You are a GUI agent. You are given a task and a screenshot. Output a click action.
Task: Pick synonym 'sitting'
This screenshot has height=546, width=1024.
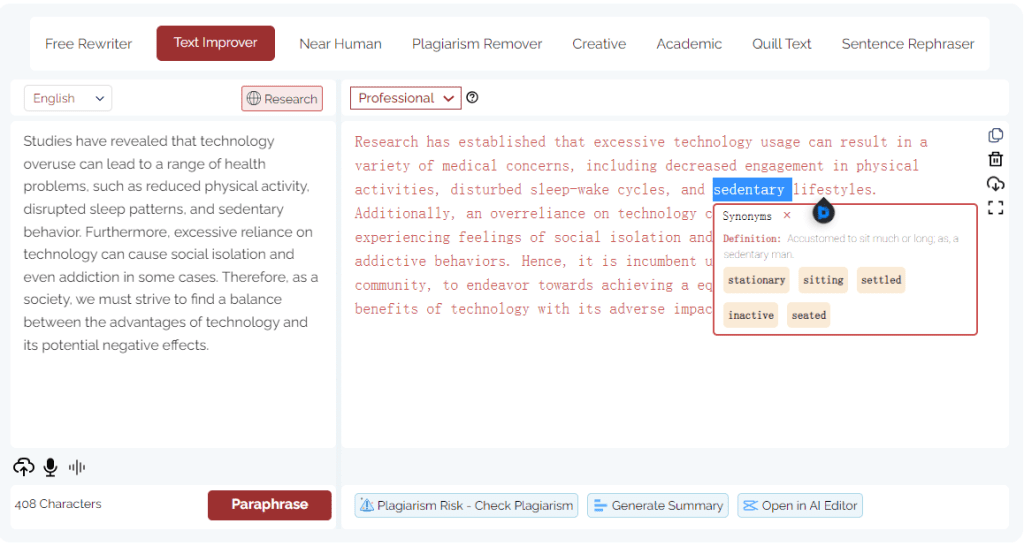[823, 280]
